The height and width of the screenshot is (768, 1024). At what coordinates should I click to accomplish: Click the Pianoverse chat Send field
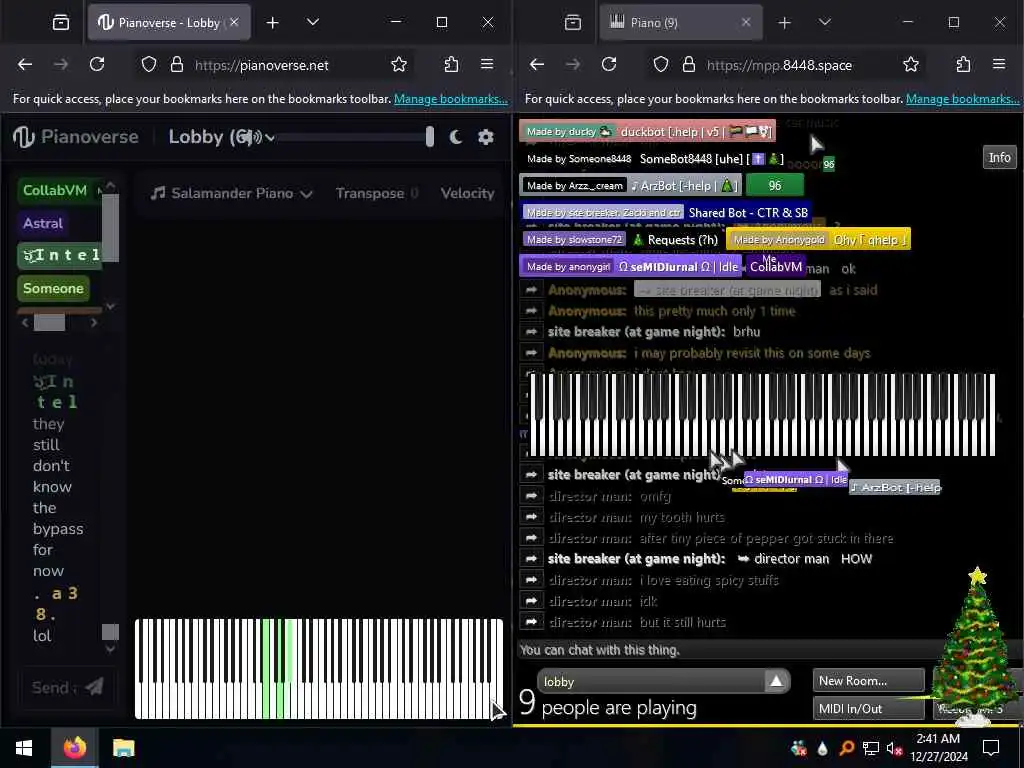tap(55, 688)
